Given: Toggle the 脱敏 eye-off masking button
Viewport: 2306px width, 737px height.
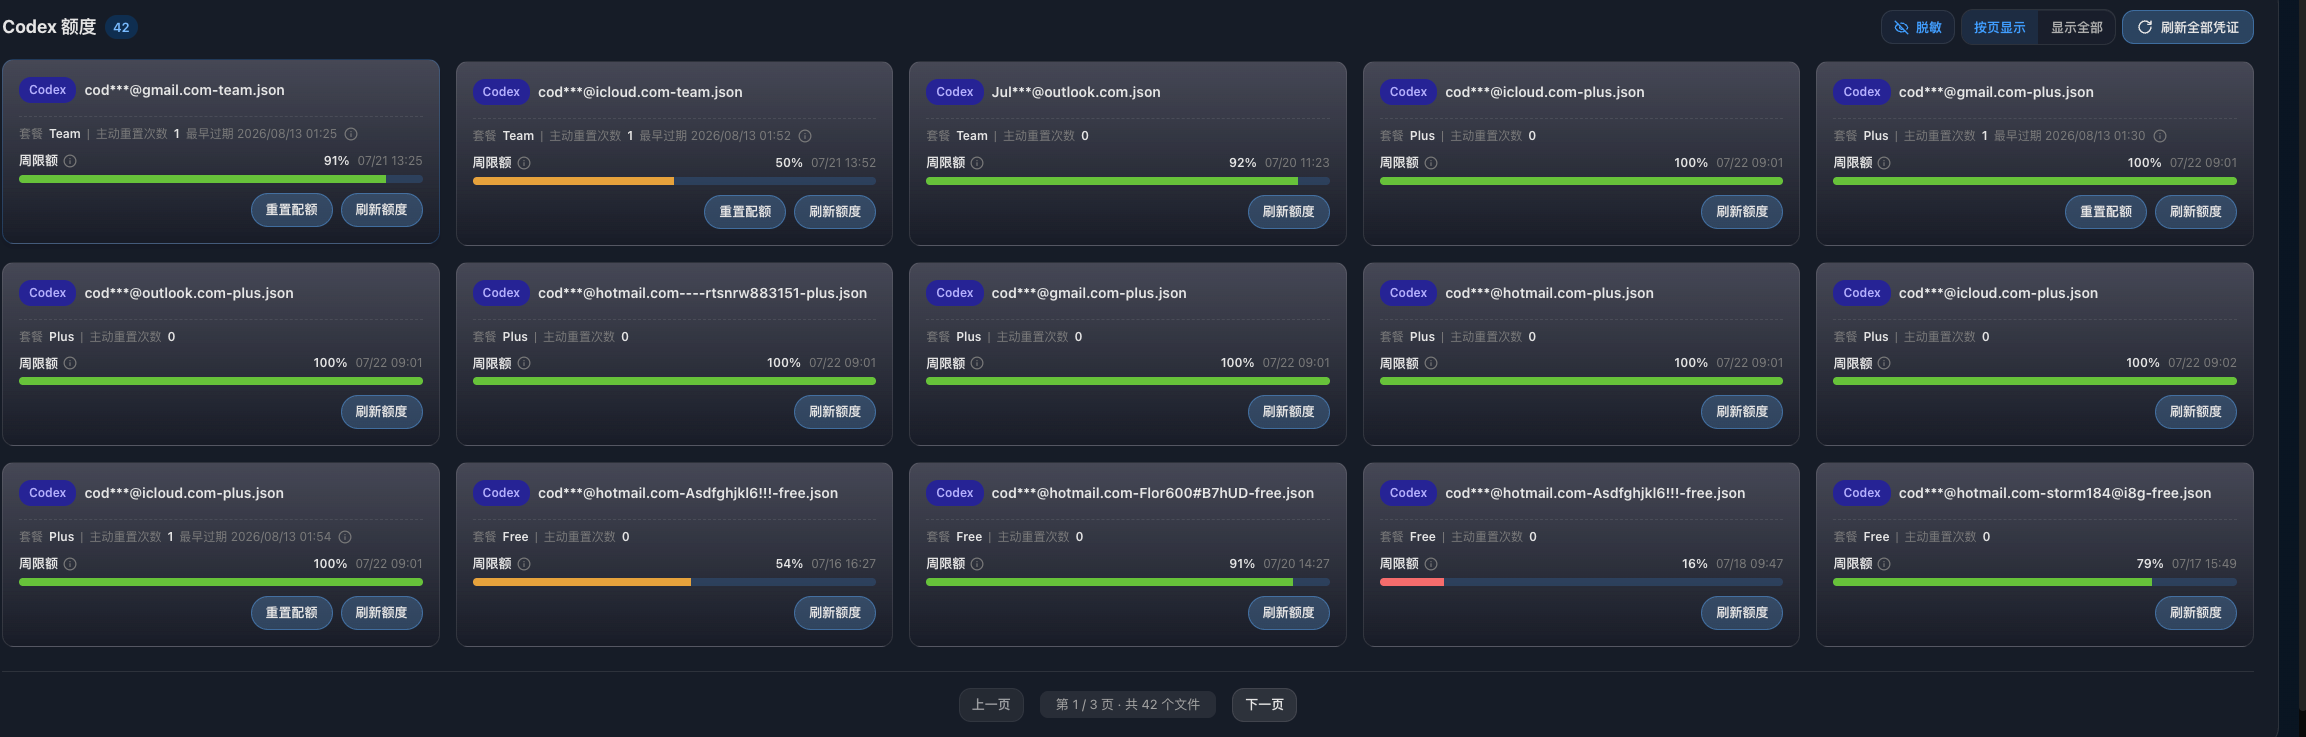Looking at the screenshot, I should click(x=1917, y=27).
